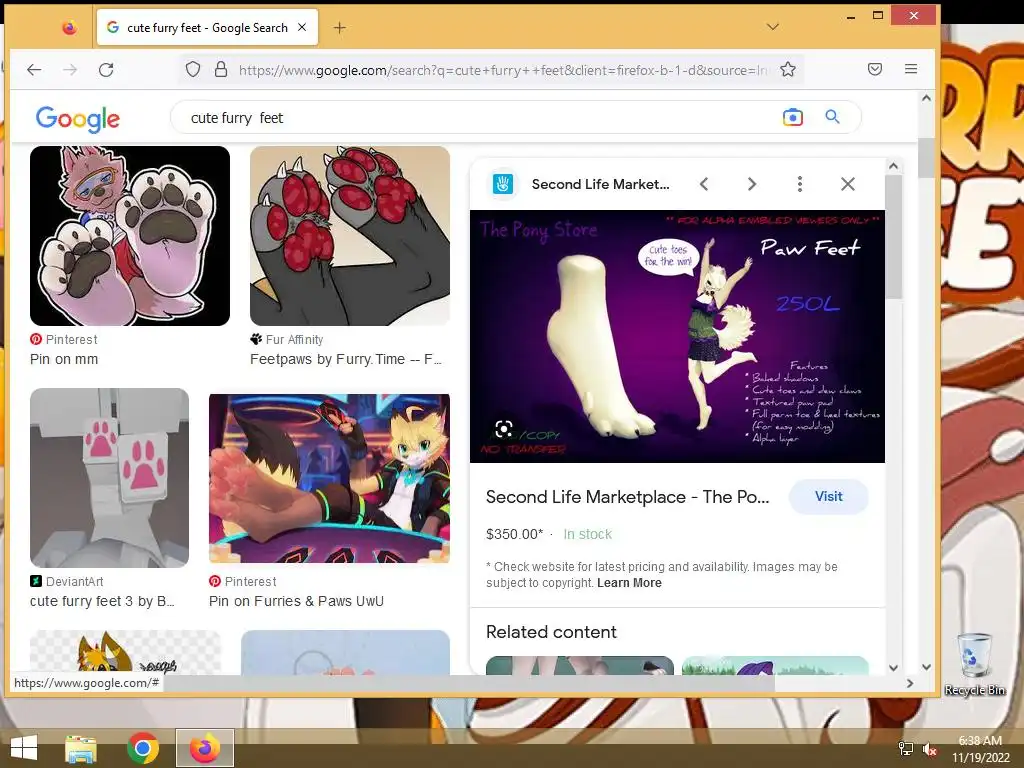Viewport: 1024px width, 768px height.
Task: Open the Paw Feet preview image
Action: (677, 336)
